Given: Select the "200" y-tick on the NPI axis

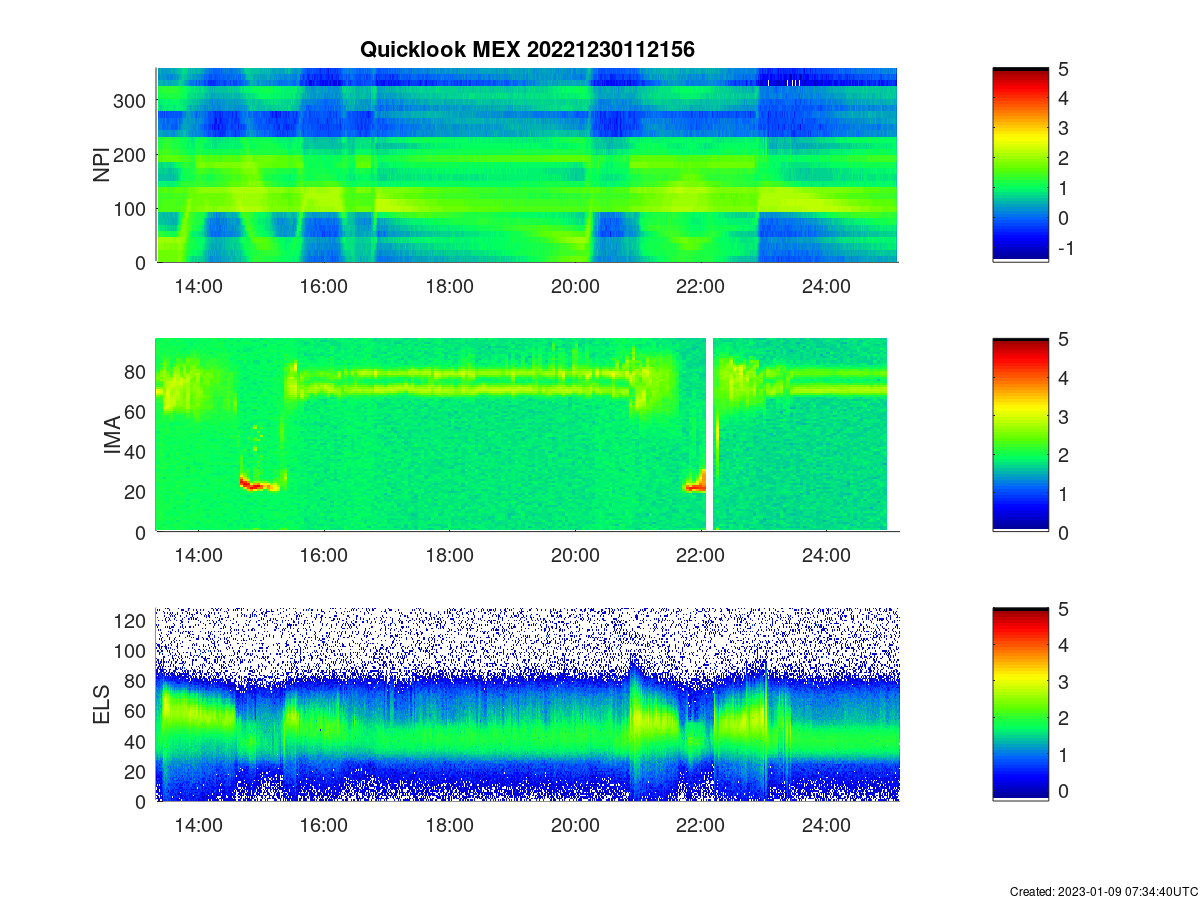Looking at the screenshot, I should click(x=131, y=154).
